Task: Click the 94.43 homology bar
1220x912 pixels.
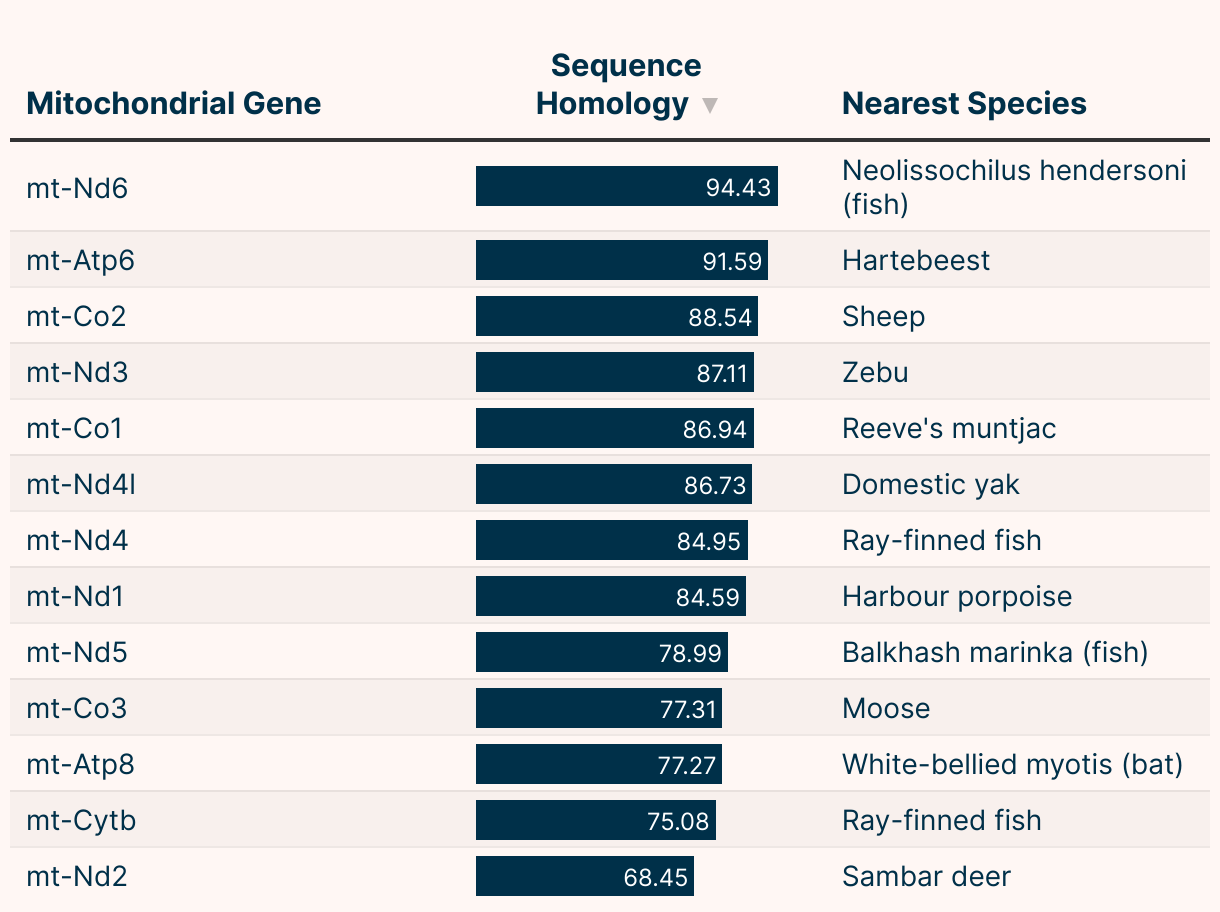Action: pyautogui.click(x=626, y=187)
